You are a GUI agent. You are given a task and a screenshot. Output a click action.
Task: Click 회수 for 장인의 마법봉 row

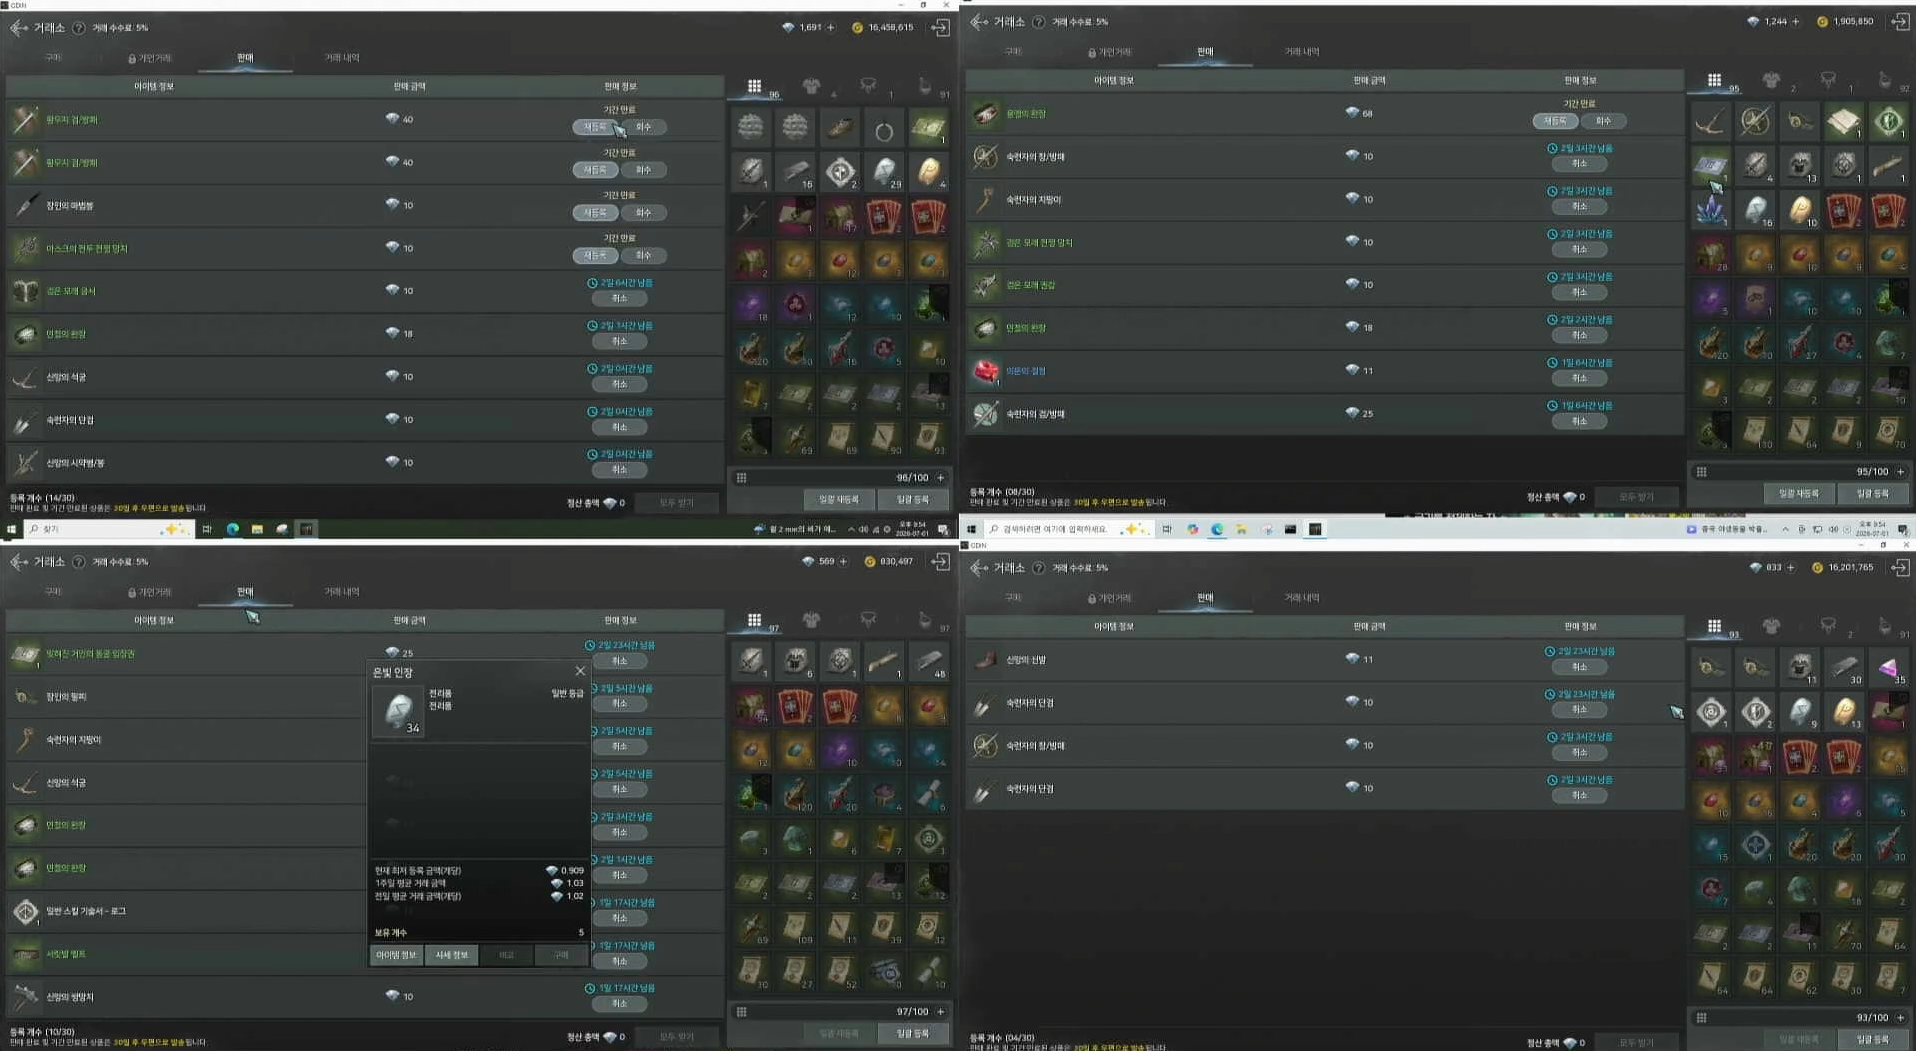click(644, 213)
